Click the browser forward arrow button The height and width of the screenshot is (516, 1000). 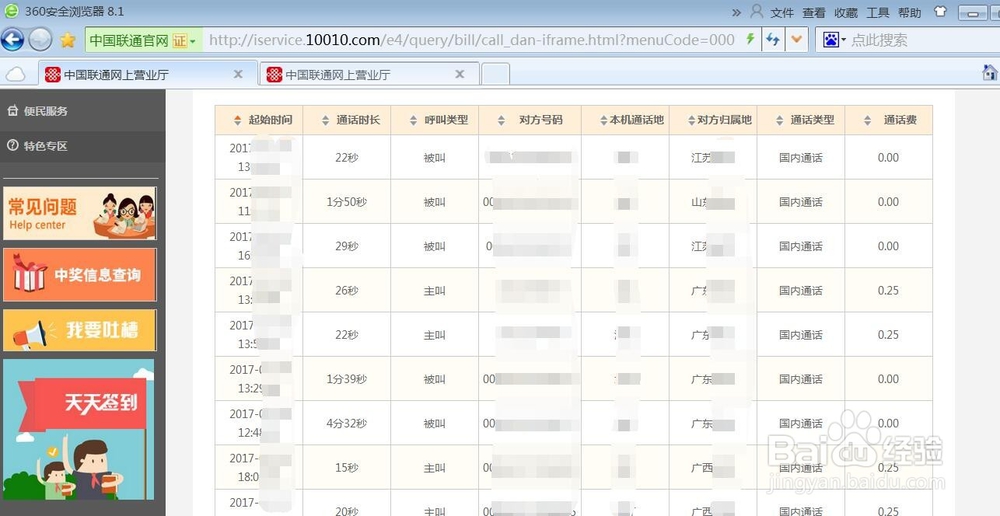click(x=40, y=40)
